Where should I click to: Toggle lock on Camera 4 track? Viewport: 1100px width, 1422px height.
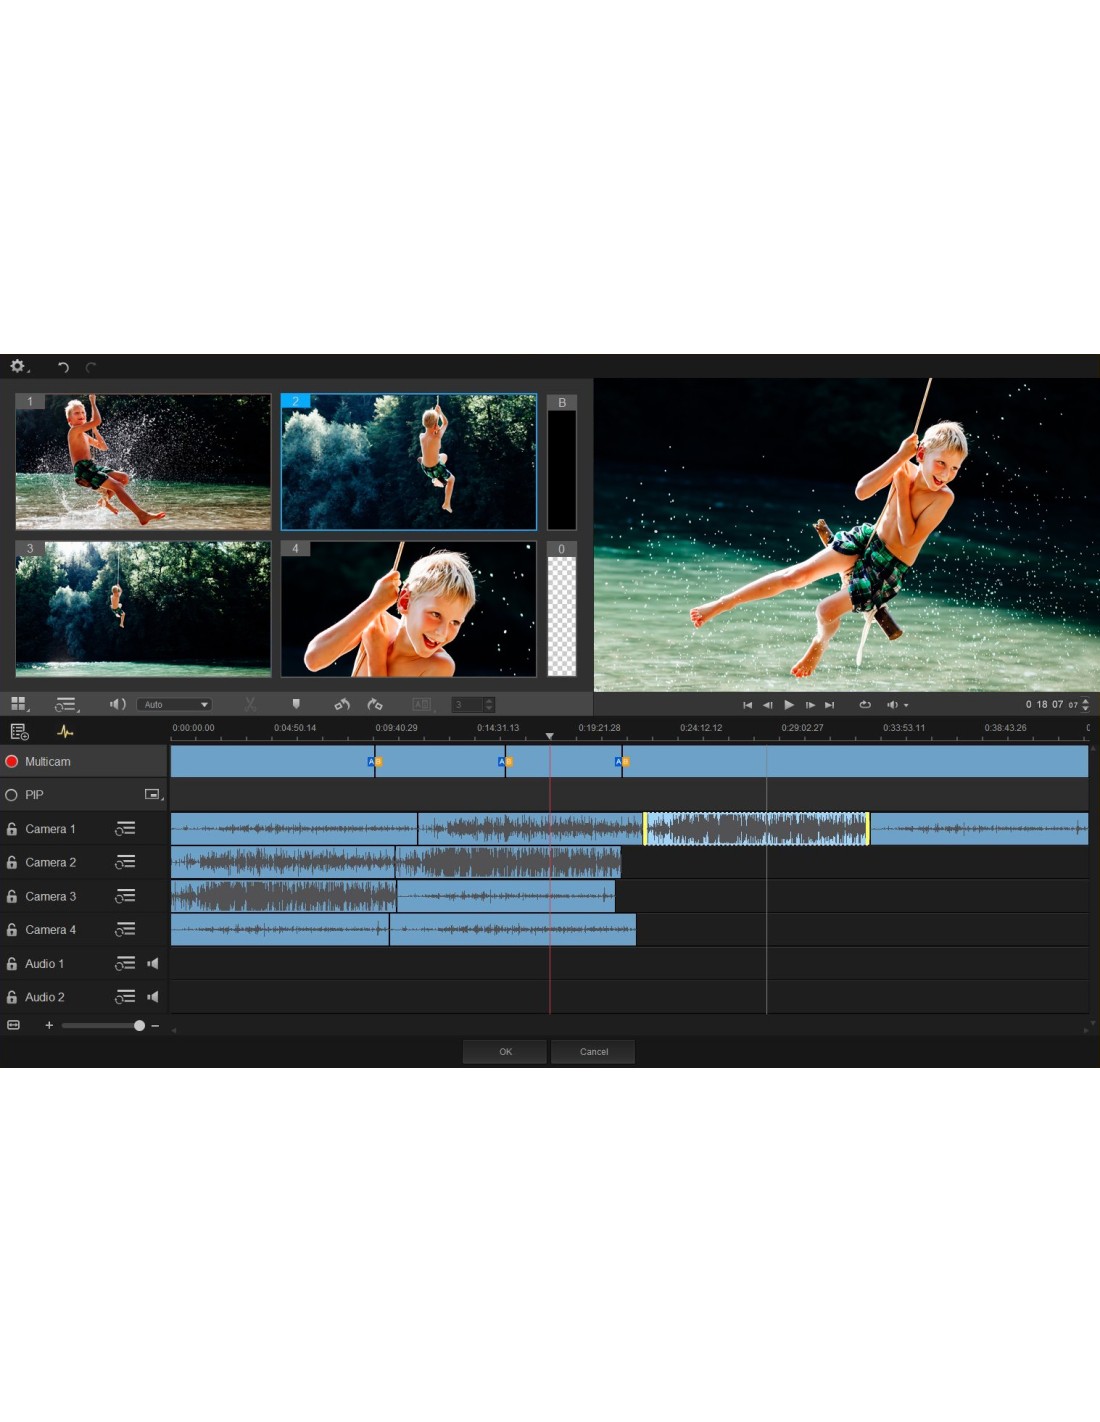(x=12, y=930)
